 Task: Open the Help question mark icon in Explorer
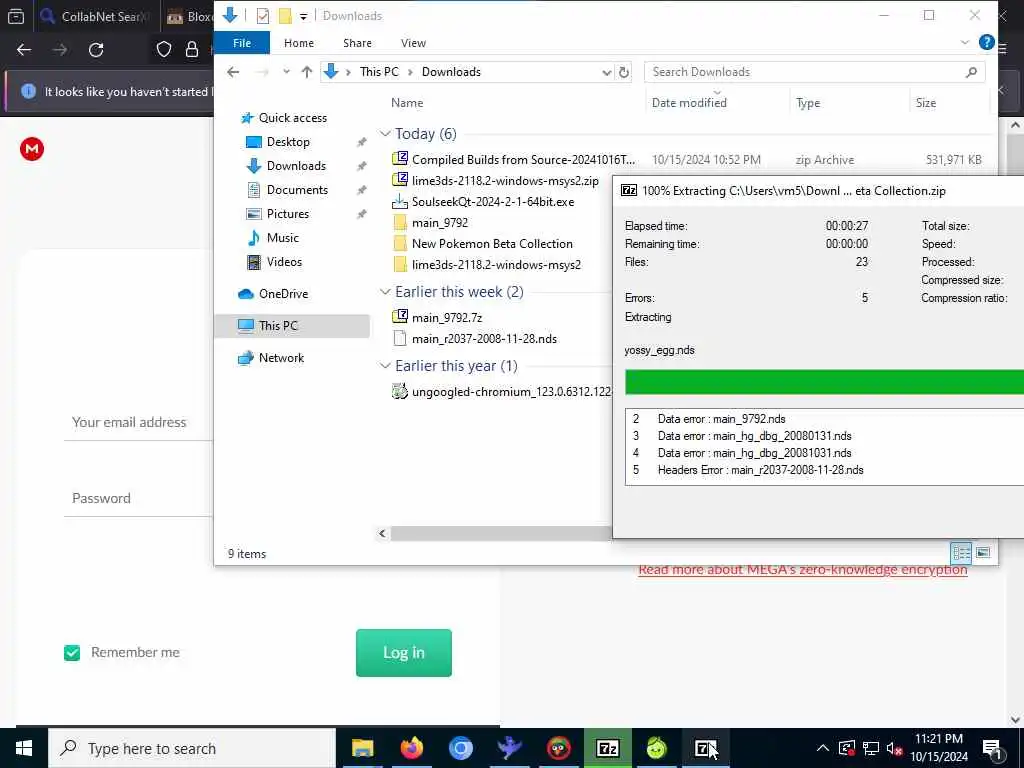987,42
